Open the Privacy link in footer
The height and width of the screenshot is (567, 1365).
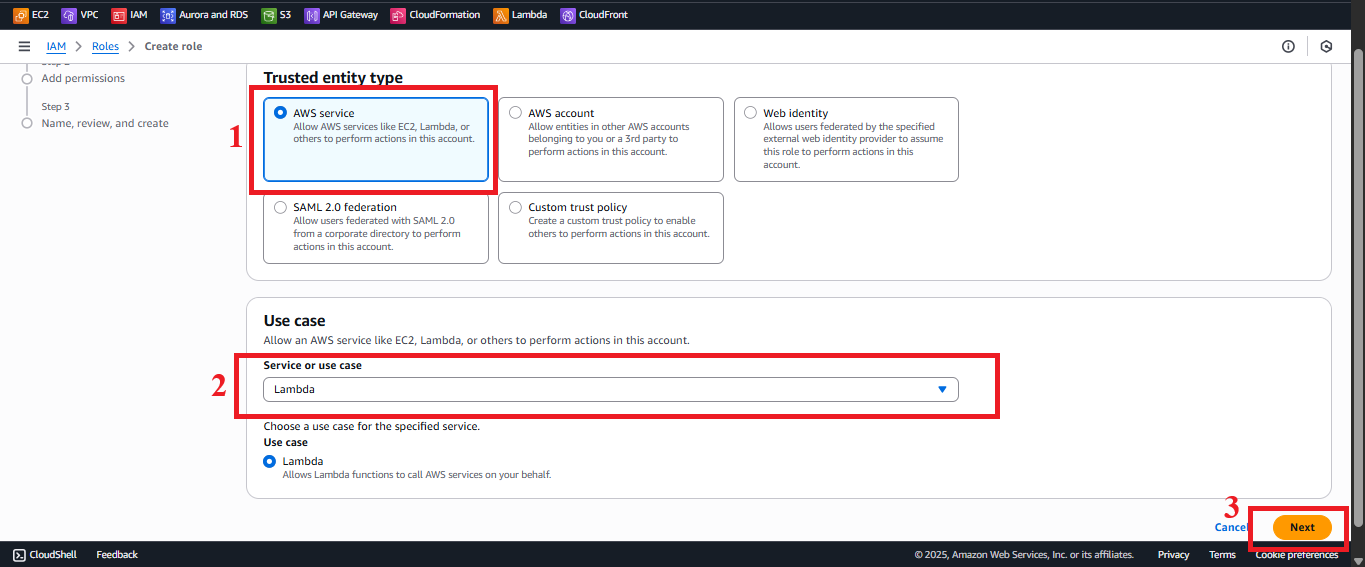tap(1173, 554)
